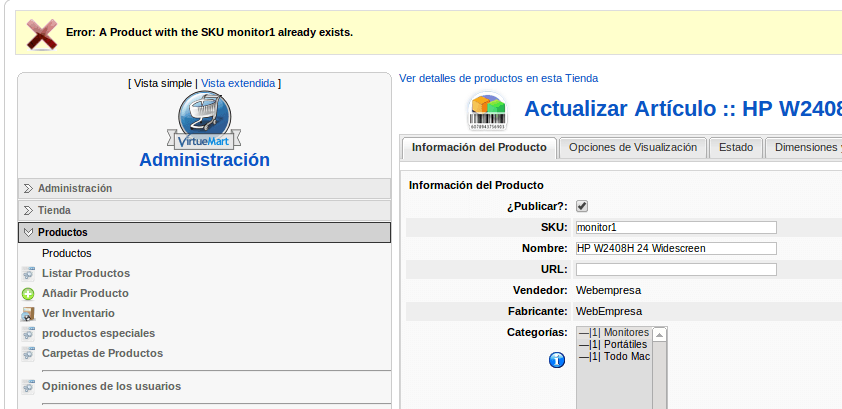
Task: Click the red X error icon
Action: [x=42, y=34]
